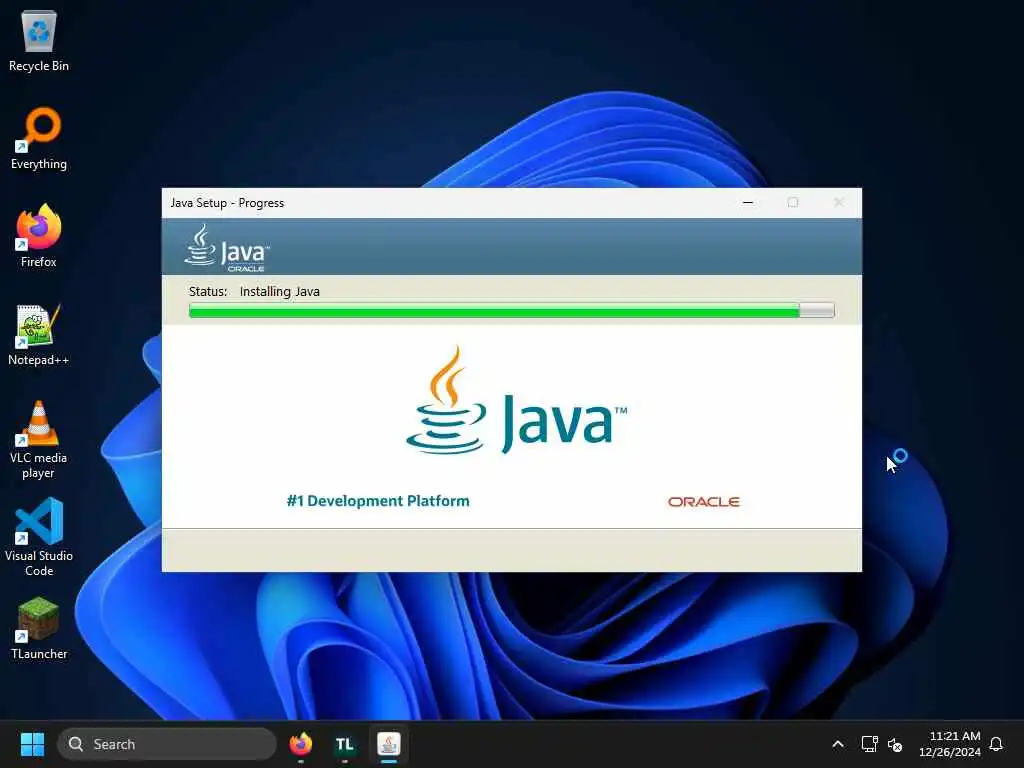Show hidden system tray icons
Screen dimensions: 1024x768
coord(838,744)
